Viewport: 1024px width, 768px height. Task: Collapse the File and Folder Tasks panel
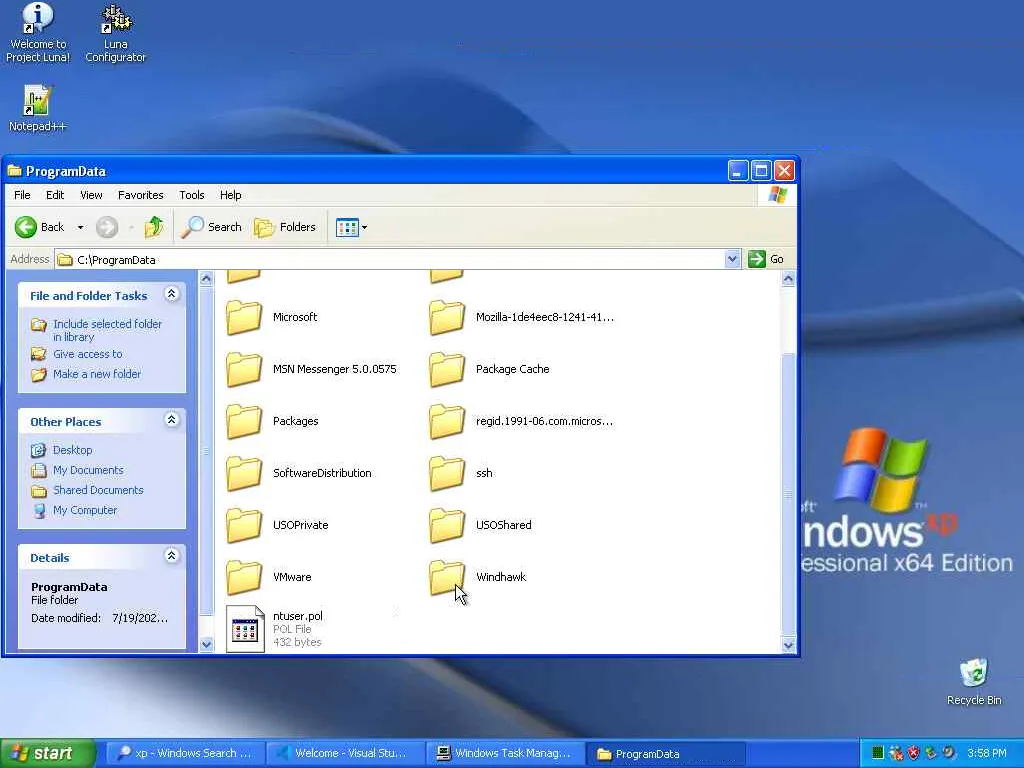pos(171,294)
